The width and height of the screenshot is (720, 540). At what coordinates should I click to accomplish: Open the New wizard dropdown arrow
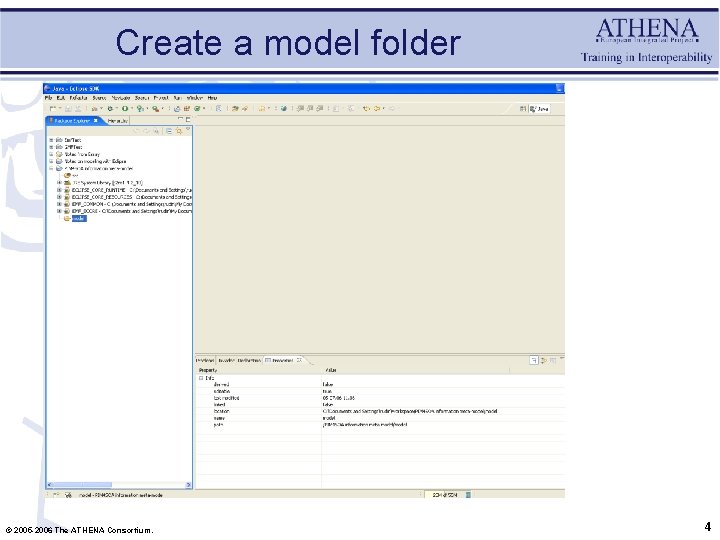(x=60, y=109)
